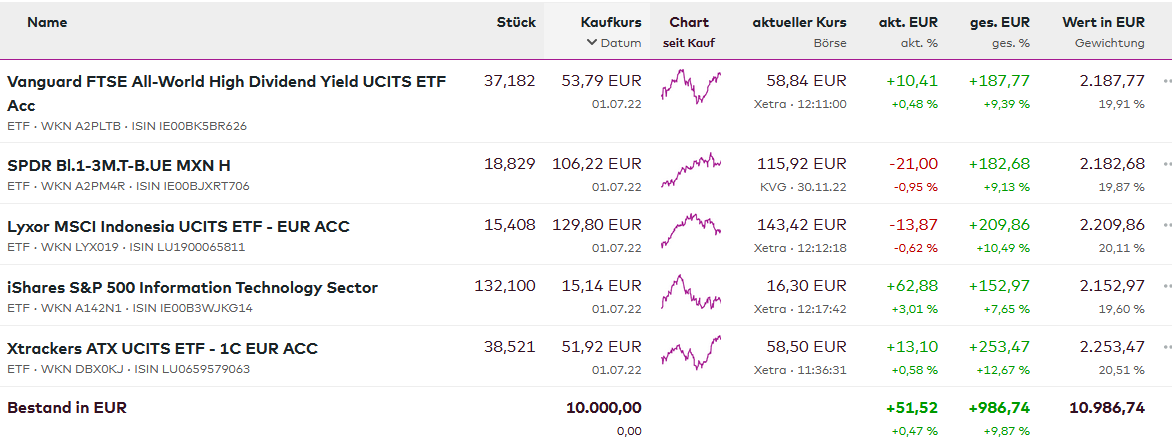1172x447 pixels.
Task: Click the Vanguard ETF sparkline chart
Action: pos(690,86)
